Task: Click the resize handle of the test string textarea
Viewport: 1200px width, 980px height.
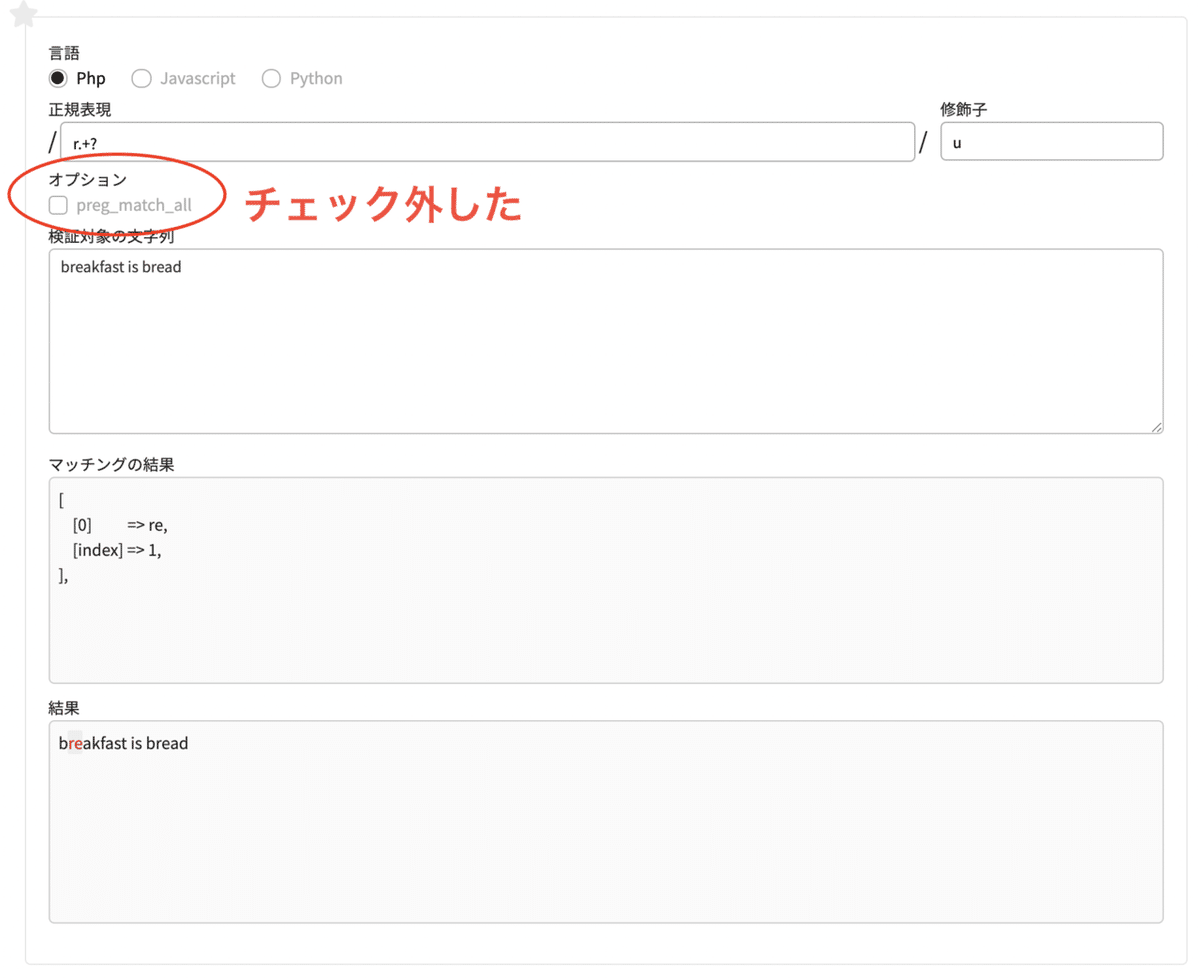Action: click(1157, 427)
